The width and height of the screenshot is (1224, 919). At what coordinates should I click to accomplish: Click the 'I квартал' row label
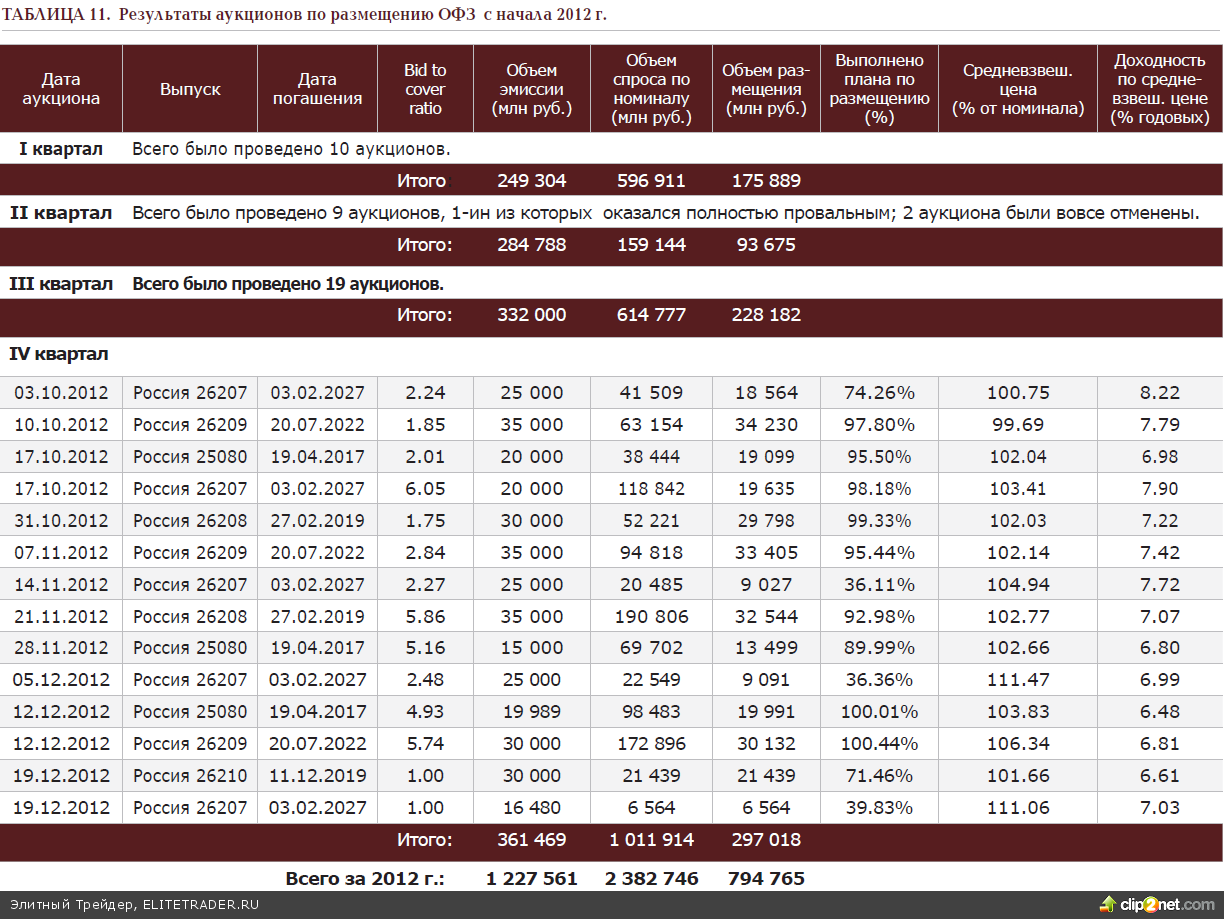pyautogui.click(x=61, y=149)
